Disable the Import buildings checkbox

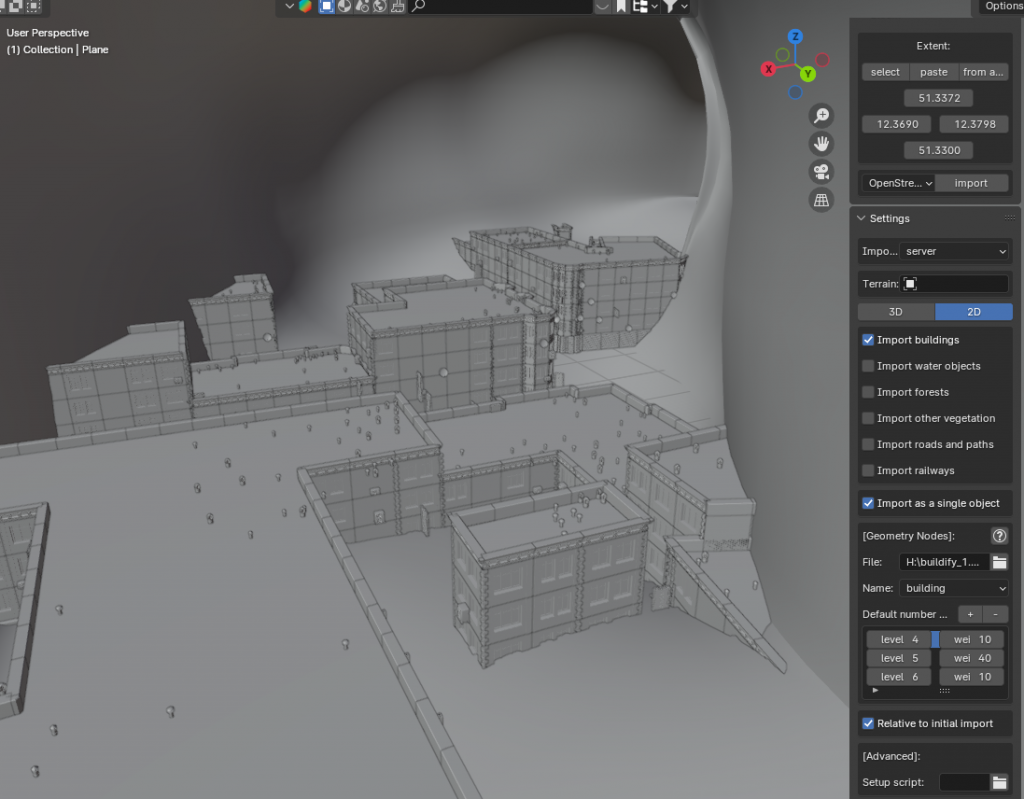coord(868,340)
